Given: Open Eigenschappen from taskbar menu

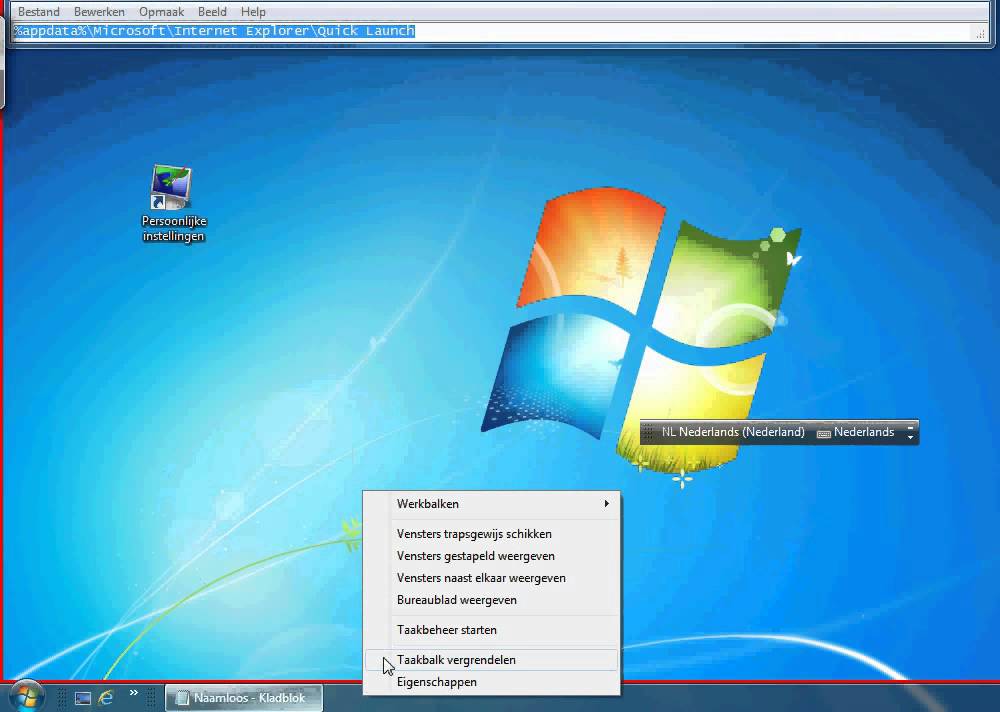Looking at the screenshot, I should click(x=491, y=682).
